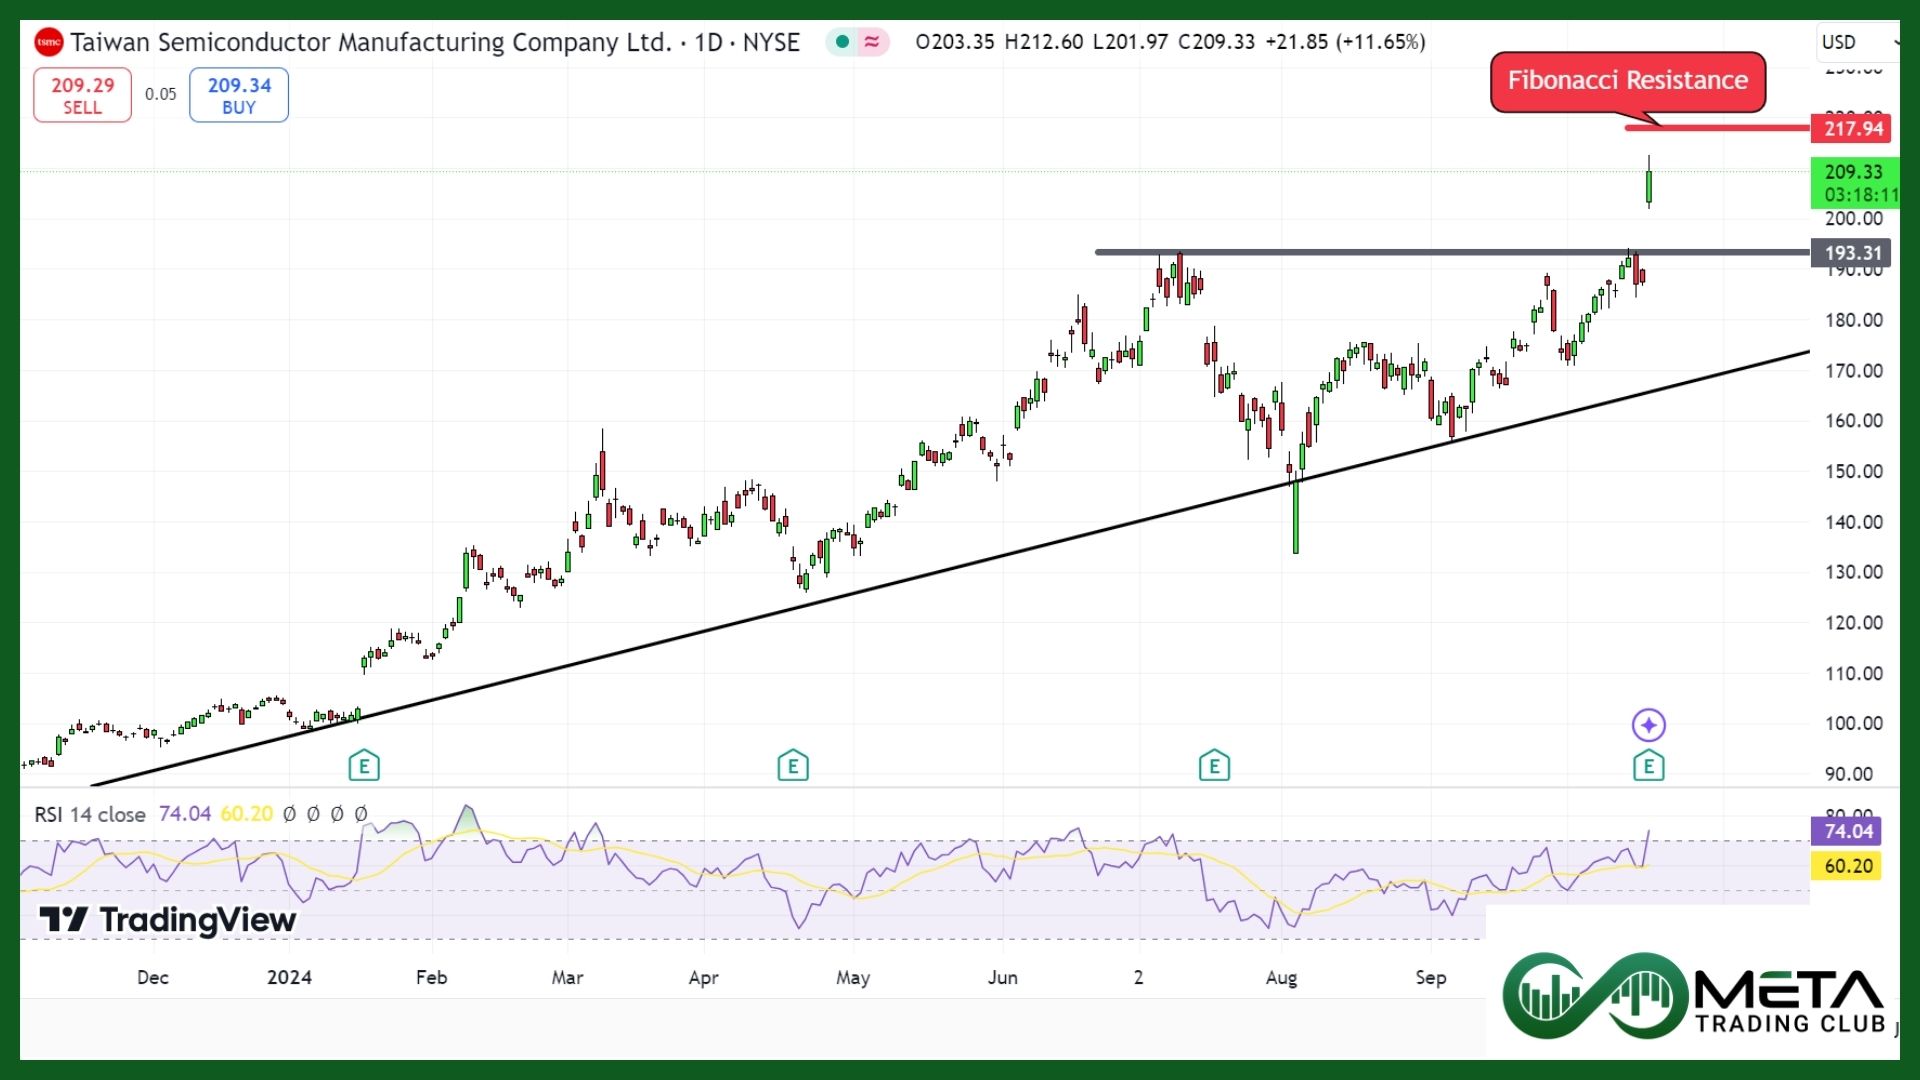This screenshot has width=1920, height=1080.
Task: Click the 150.00 price axis label
Action: point(1853,471)
